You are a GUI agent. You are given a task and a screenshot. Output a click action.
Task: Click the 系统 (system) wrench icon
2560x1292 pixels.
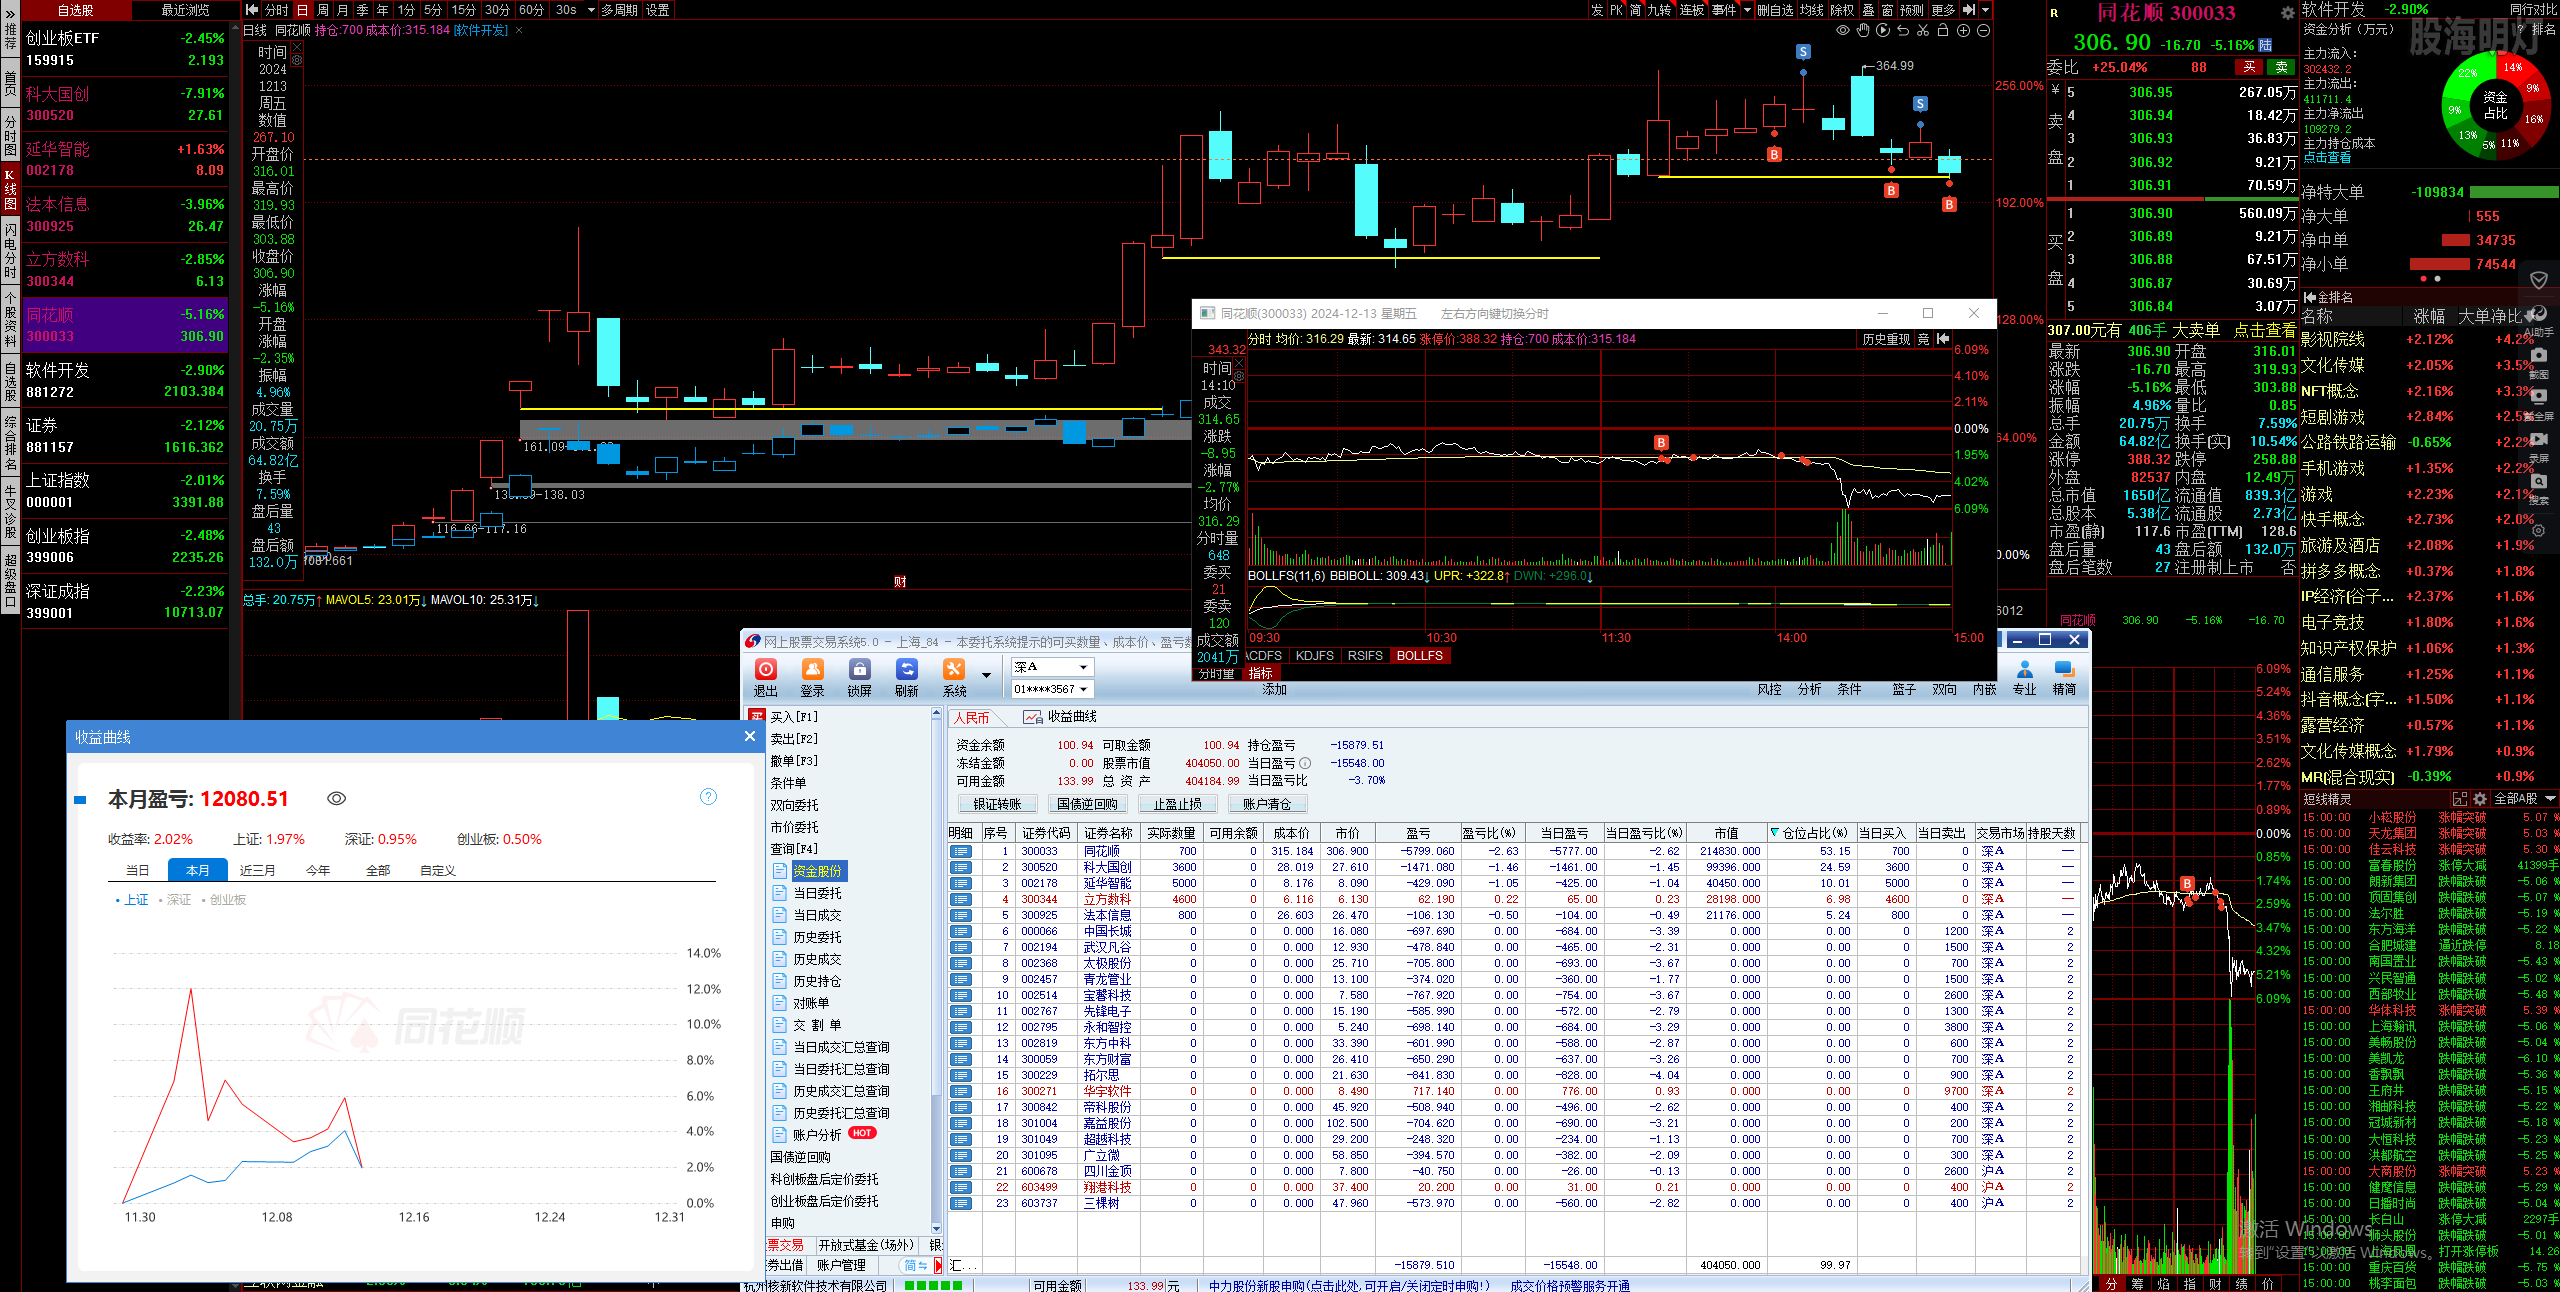coord(954,669)
